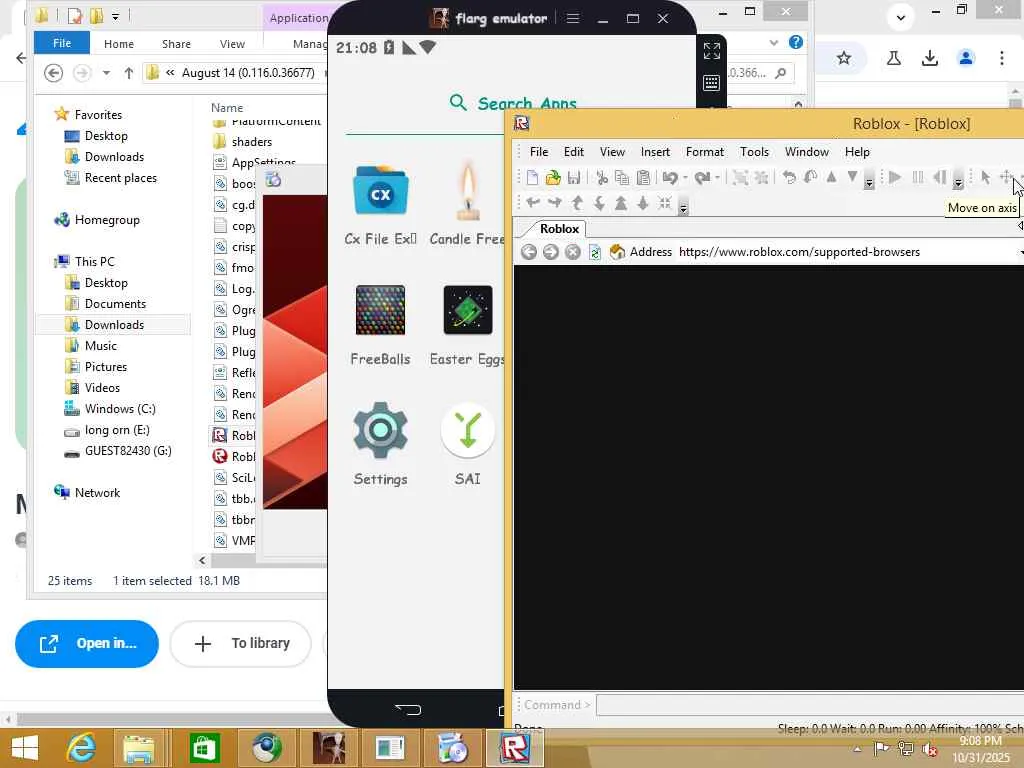Open Window menu in Roblox Studio
This screenshot has height=768, width=1024.
coord(807,152)
